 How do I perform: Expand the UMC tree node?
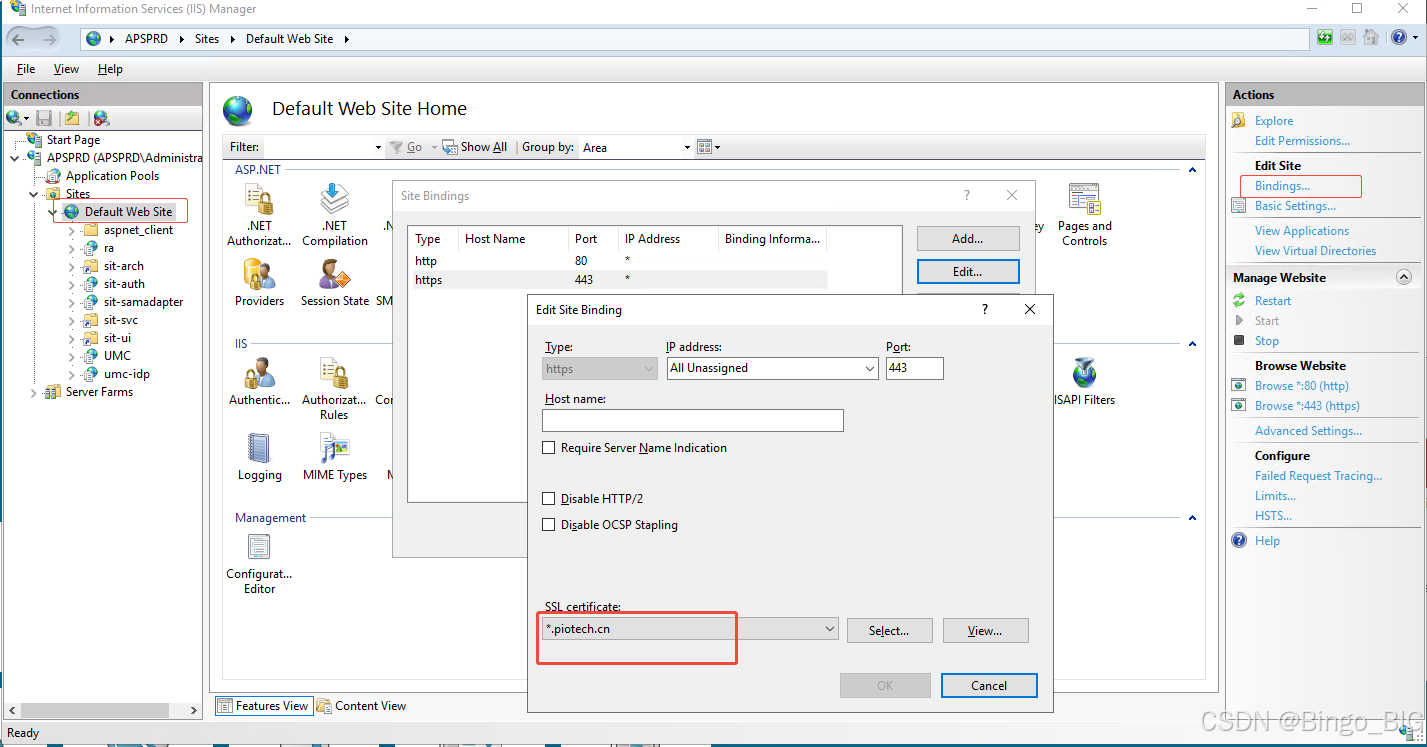71,356
